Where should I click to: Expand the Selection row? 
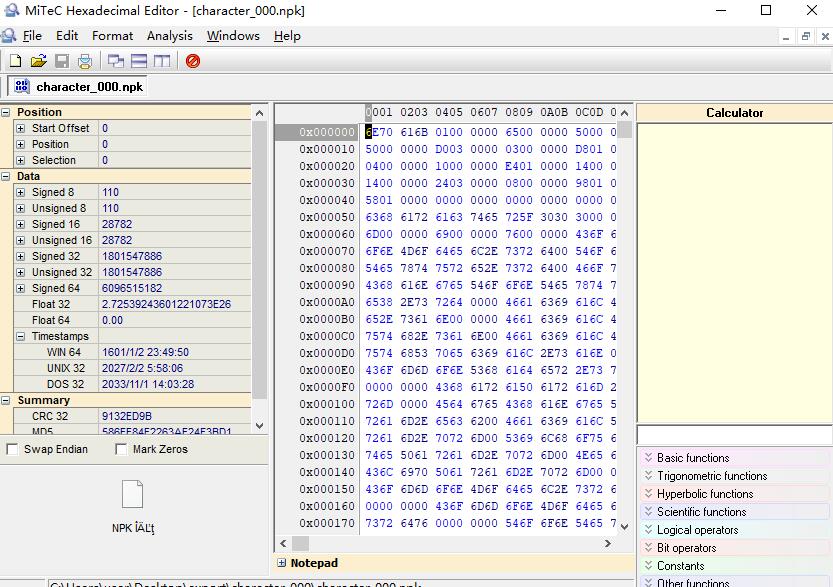[x=21, y=160]
